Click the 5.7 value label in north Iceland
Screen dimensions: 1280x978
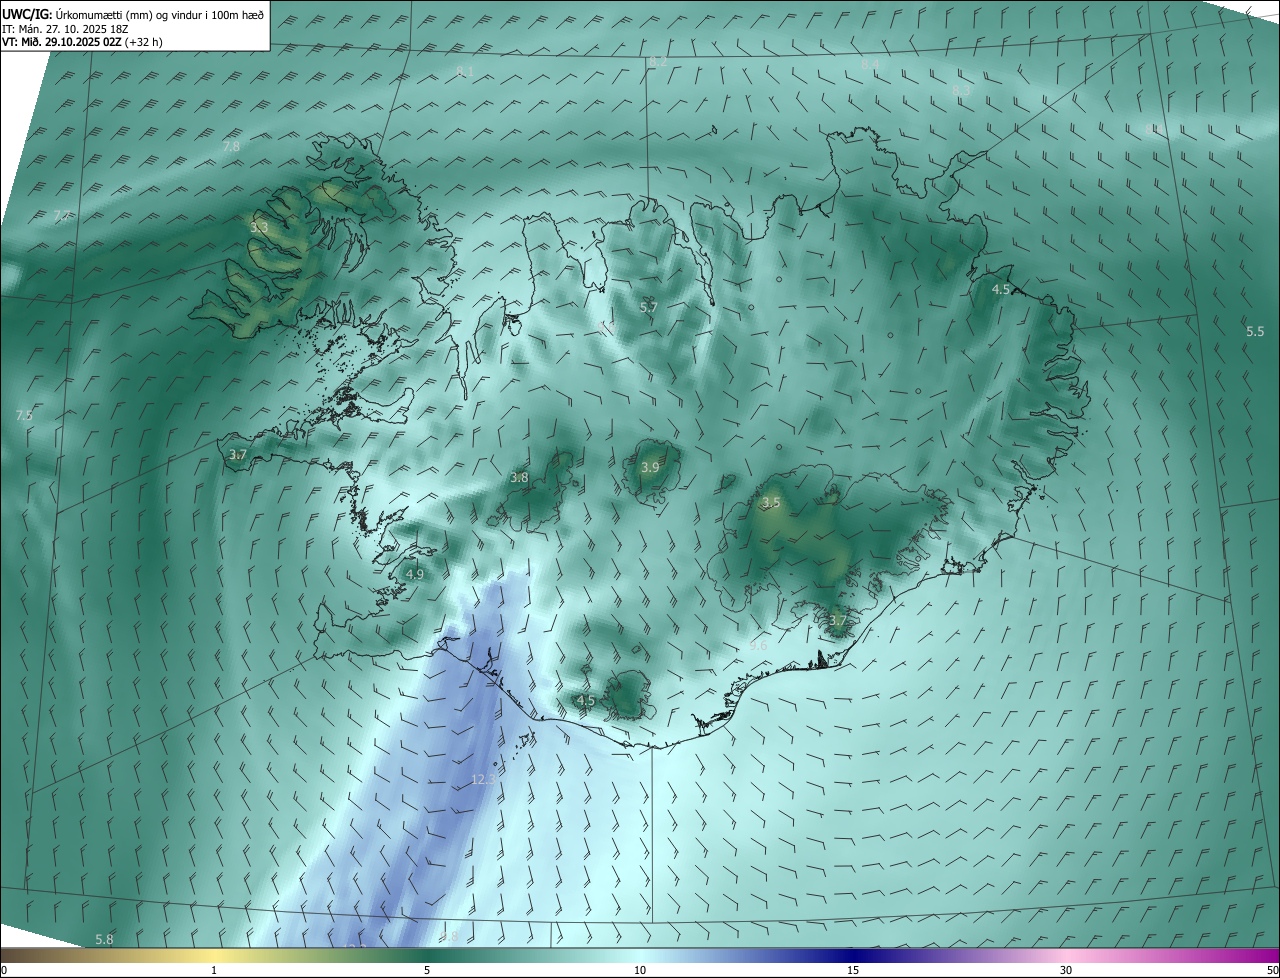click(x=648, y=307)
